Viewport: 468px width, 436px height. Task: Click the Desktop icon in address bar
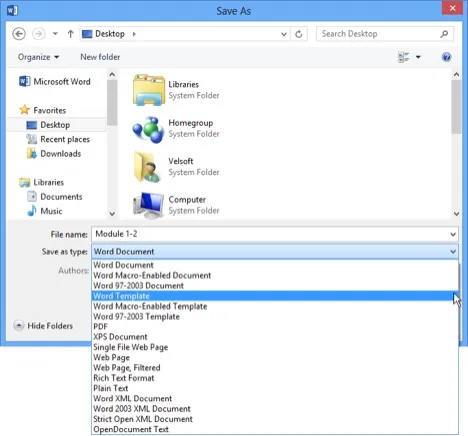87,34
